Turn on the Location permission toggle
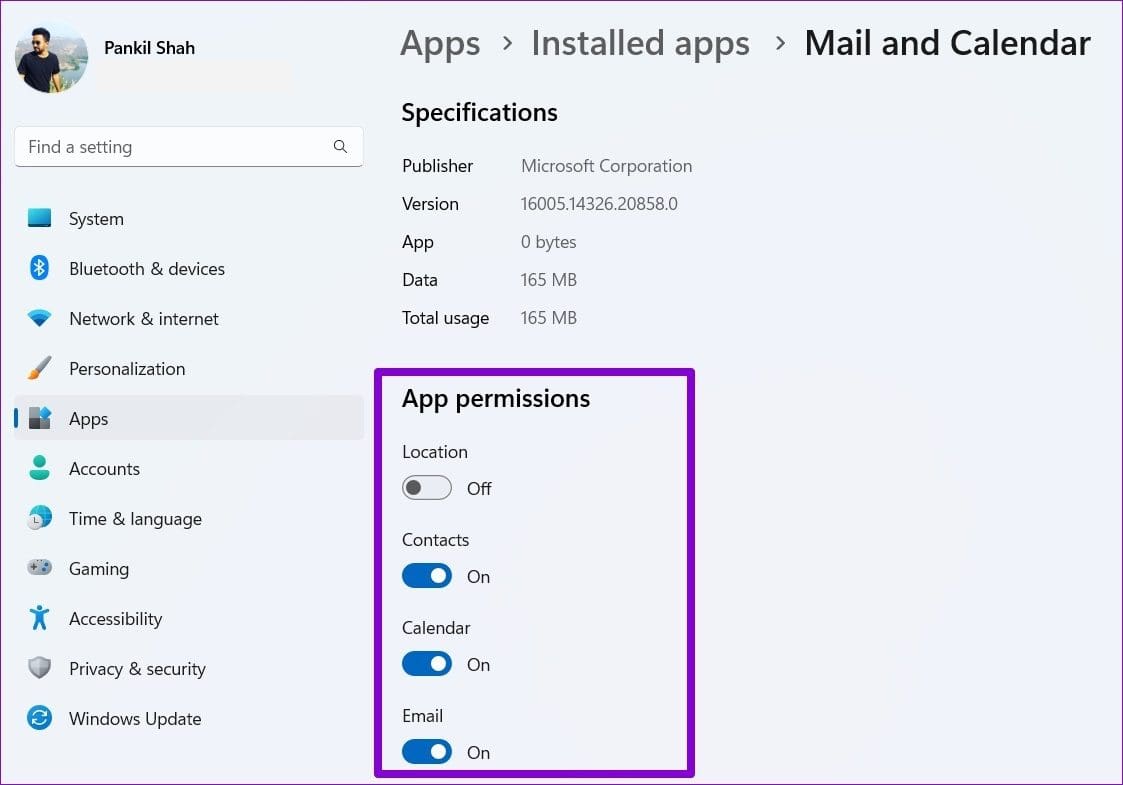Image resolution: width=1123 pixels, height=785 pixels. [427, 488]
